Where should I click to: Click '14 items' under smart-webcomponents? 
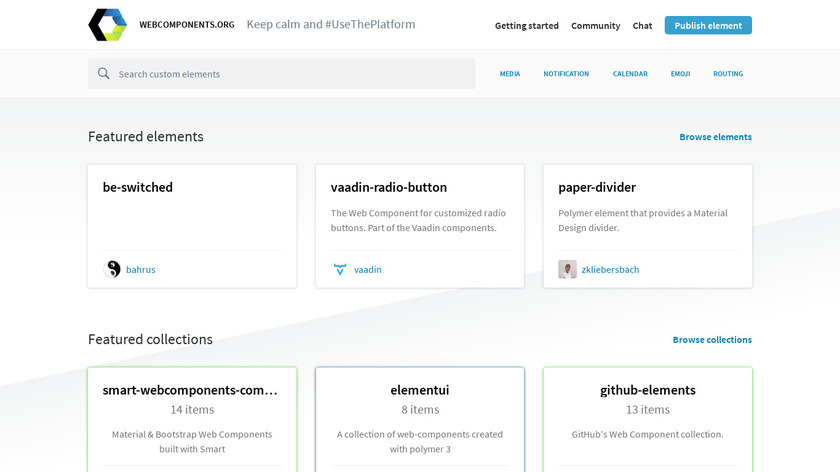tap(192, 409)
